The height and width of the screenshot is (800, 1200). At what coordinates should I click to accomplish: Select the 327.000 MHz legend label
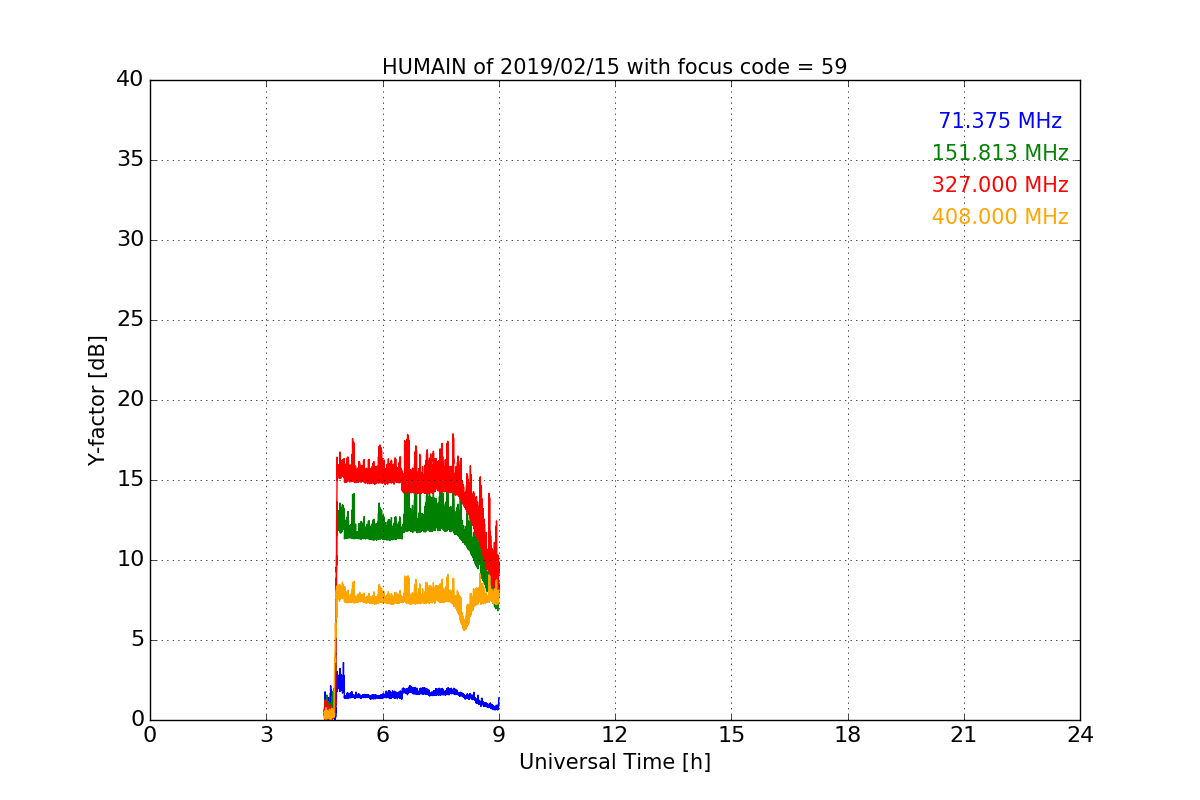tap(1000, 185)
